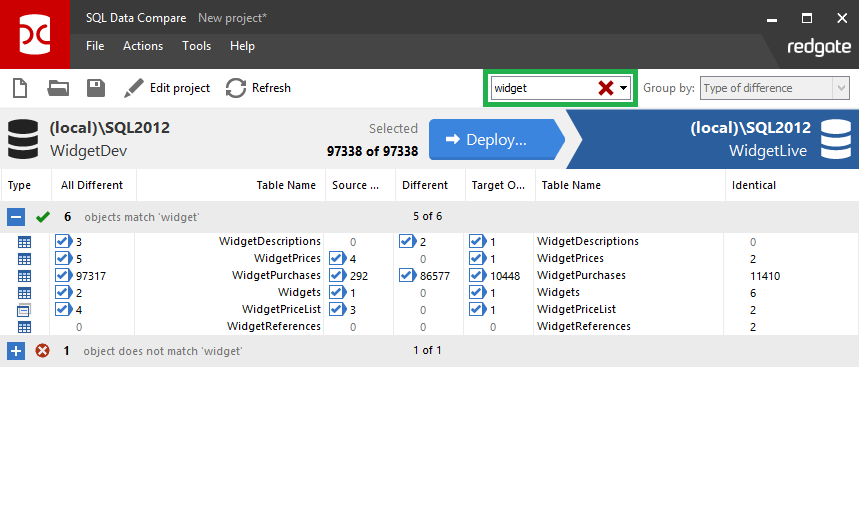Expand the object does not match group
The height and width of the screenshot is (529, 859).
16,351
